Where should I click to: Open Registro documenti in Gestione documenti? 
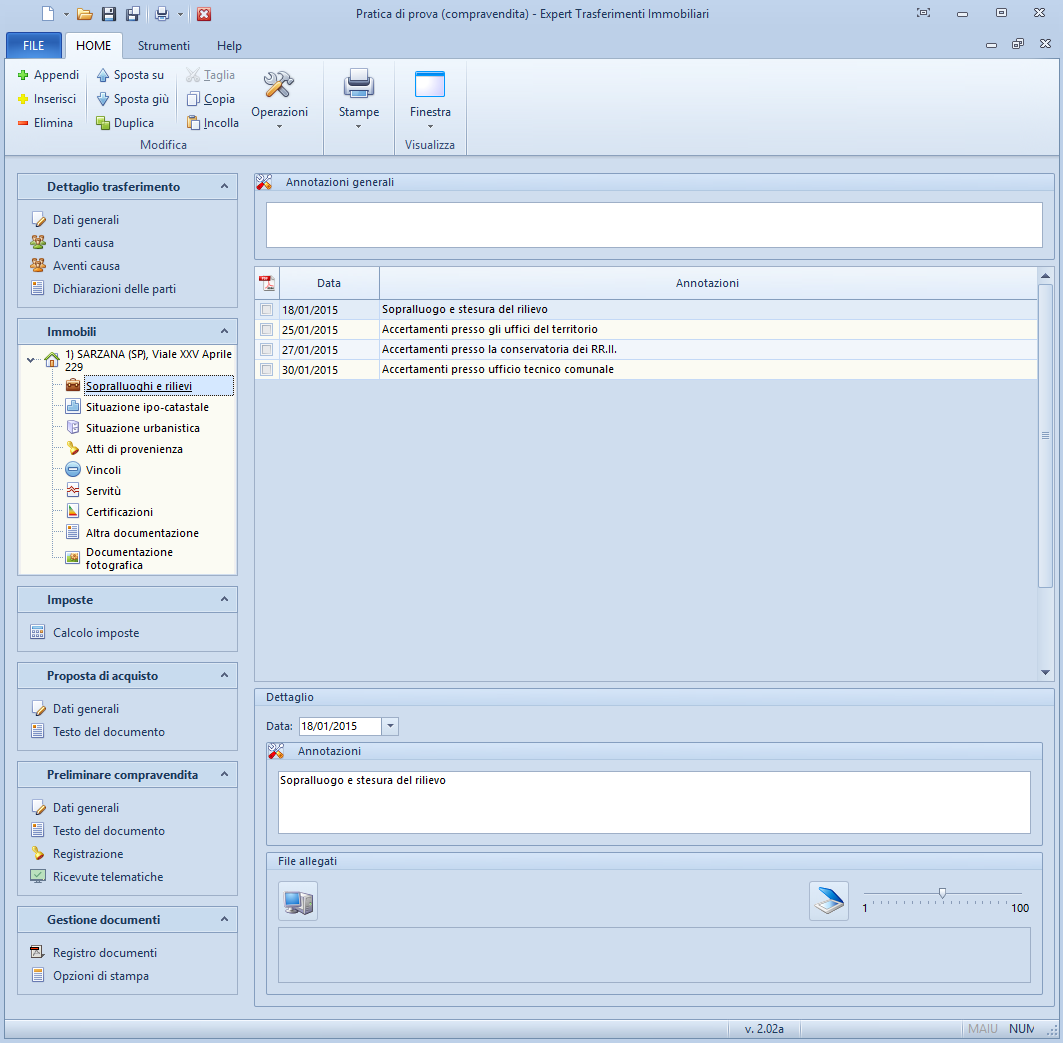pyautogui.click(x=104, y=953)
